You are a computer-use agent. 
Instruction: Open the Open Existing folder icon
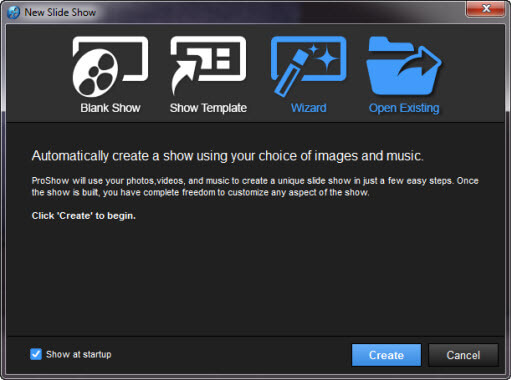click(x=404, y=66)
